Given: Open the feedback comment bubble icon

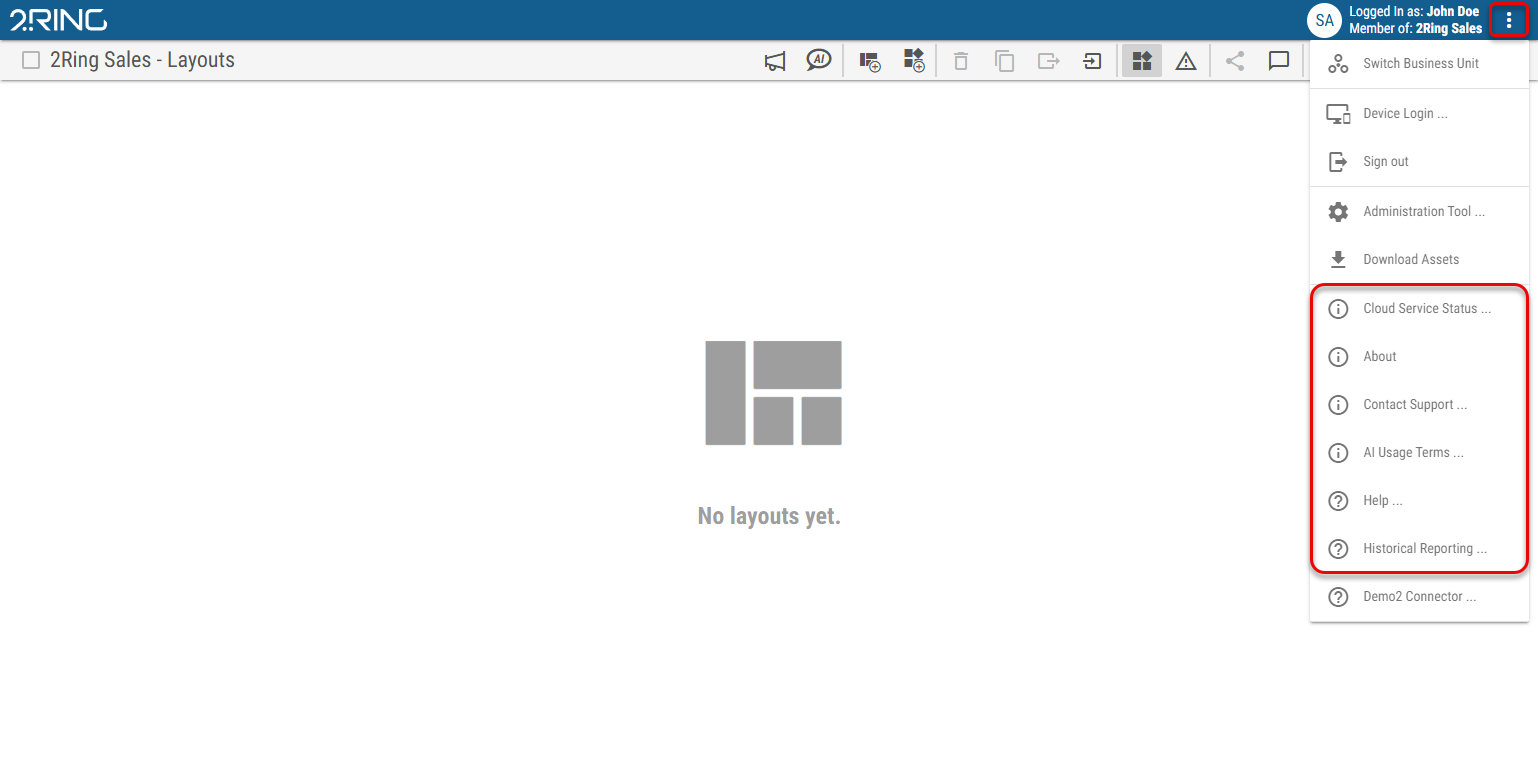Looking at the screenshot, I should [x=1279, y=60].
